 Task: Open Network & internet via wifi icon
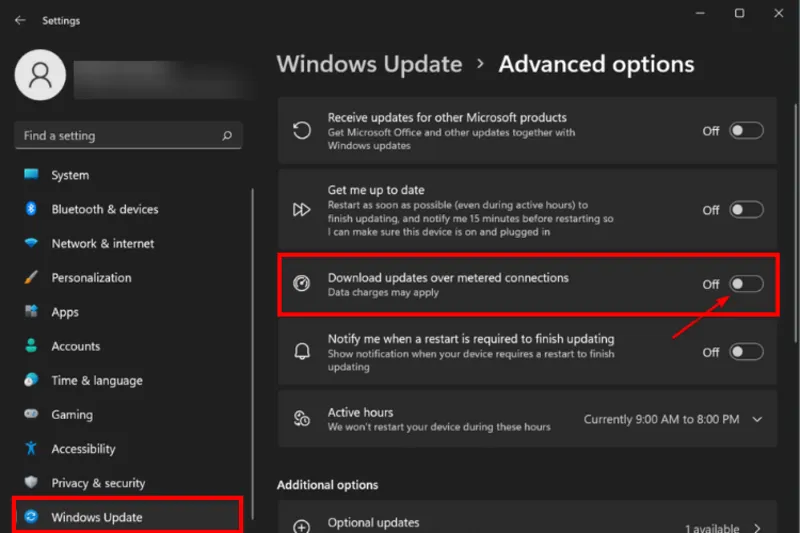[31, 243]
